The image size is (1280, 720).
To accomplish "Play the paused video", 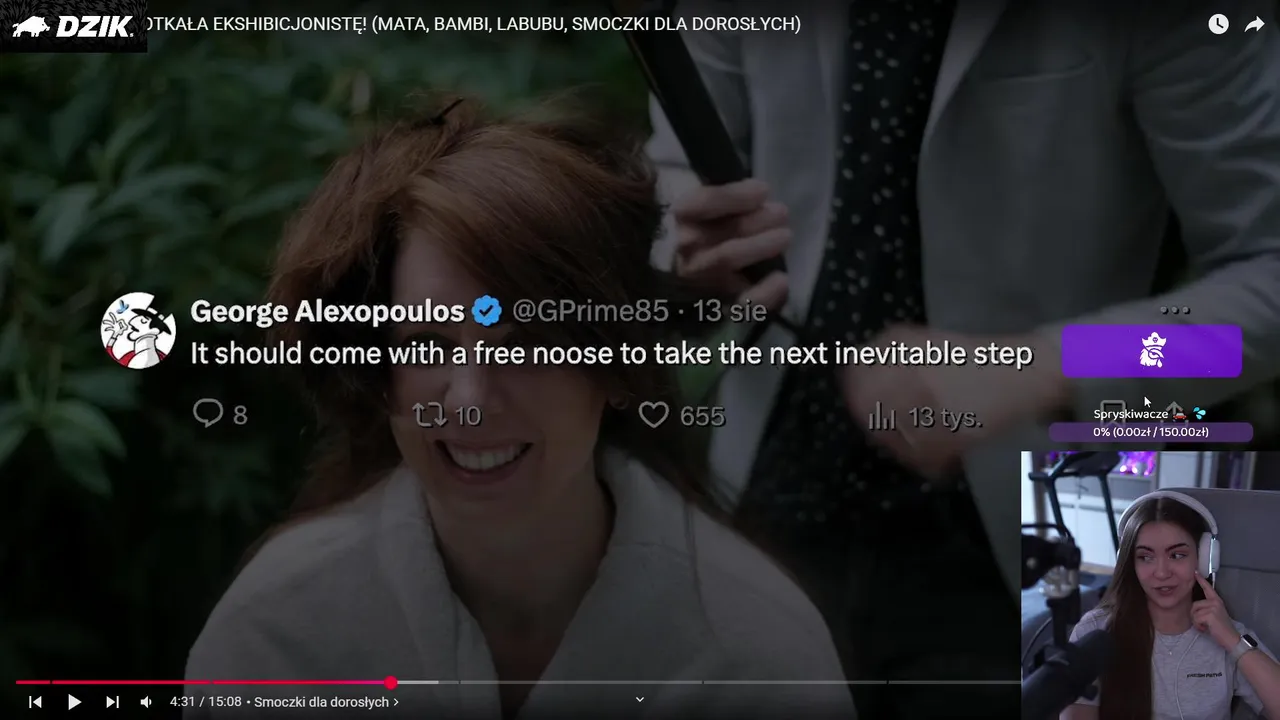I will (x=74, y=702).
